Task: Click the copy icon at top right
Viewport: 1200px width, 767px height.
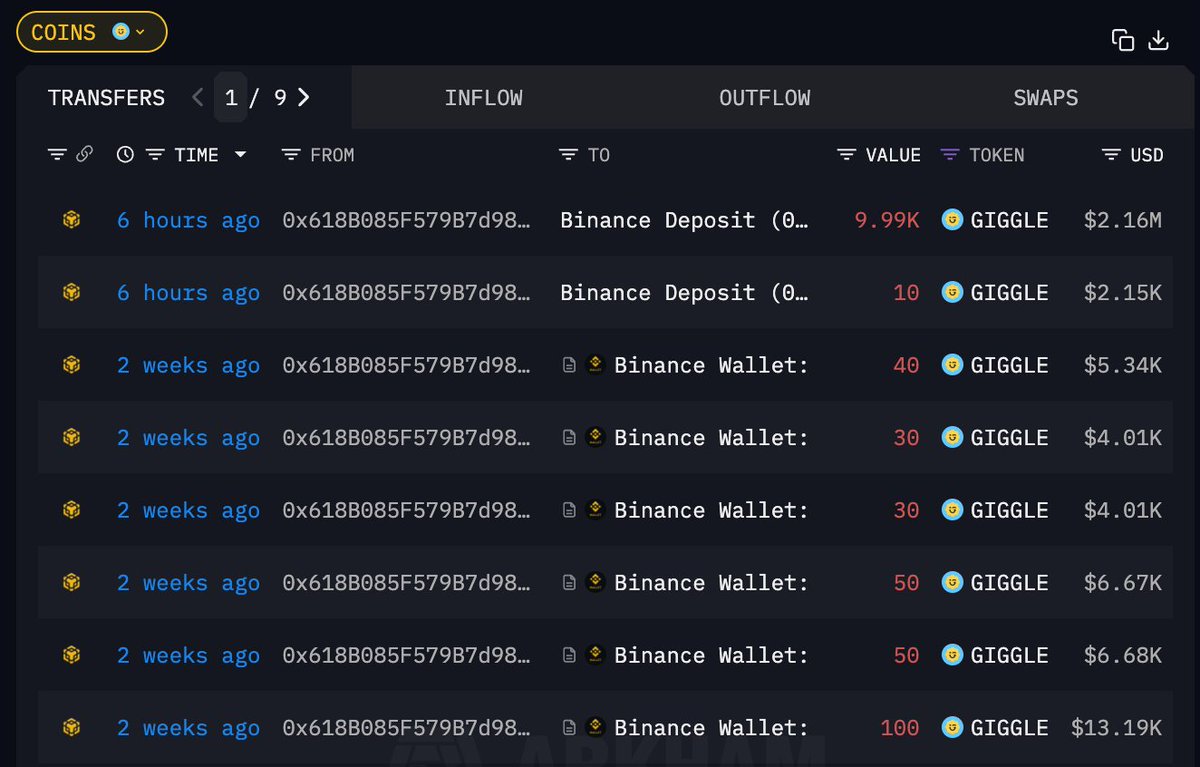Action: pyautogui.click(x=1123, y=40)
